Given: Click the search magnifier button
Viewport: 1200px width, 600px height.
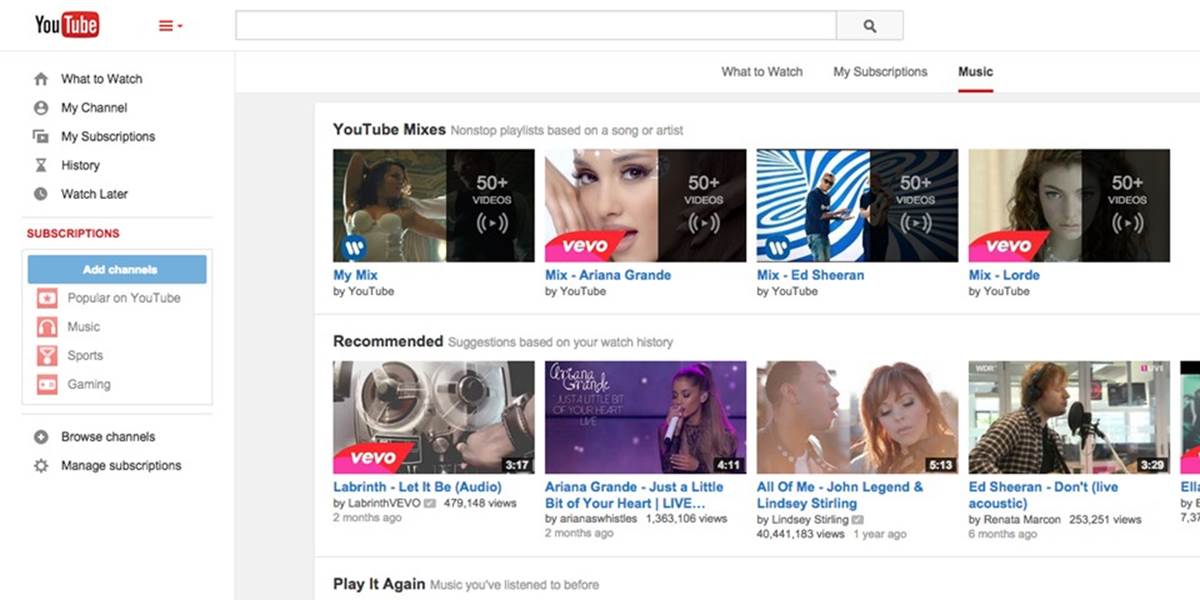Looking at the screenshot, I should click(x=869, y=25).
